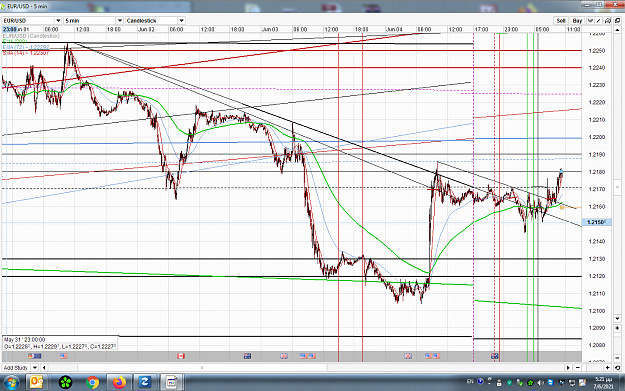Image resolution: width=625 pixels, height=391 pixels.
Task: Click the 1.2200 price axis label
Action: coord(597,137)
